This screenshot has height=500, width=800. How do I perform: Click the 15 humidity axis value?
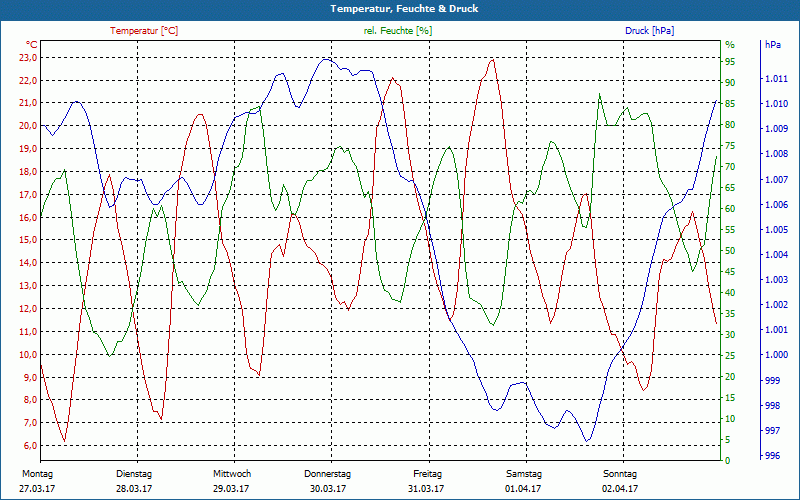tap(730, 398)
